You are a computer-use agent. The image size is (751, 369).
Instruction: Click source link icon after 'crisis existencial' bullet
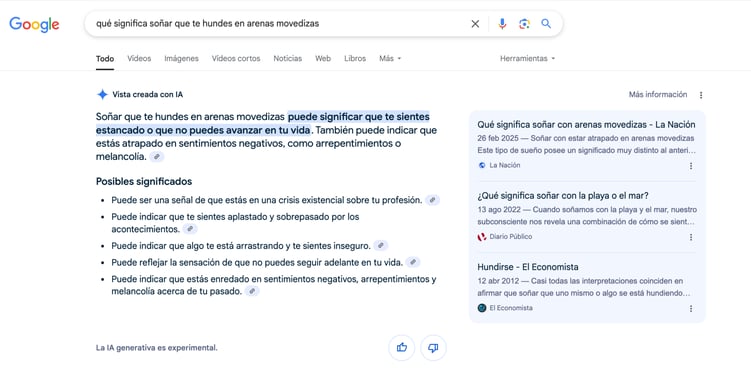point(432,200)
